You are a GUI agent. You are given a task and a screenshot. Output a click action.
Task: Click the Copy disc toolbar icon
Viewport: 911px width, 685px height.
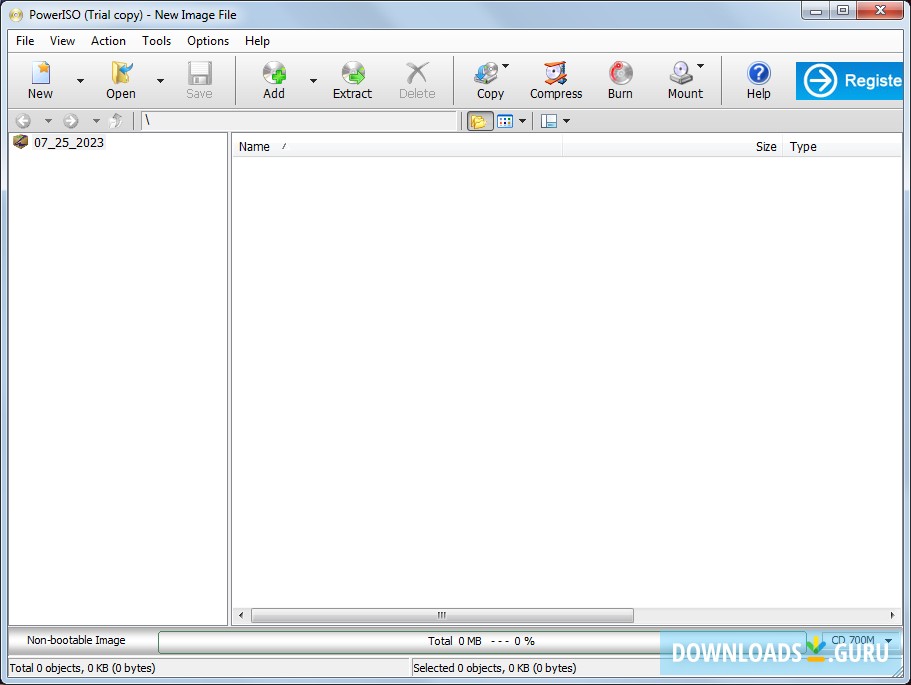coord(489,80)
